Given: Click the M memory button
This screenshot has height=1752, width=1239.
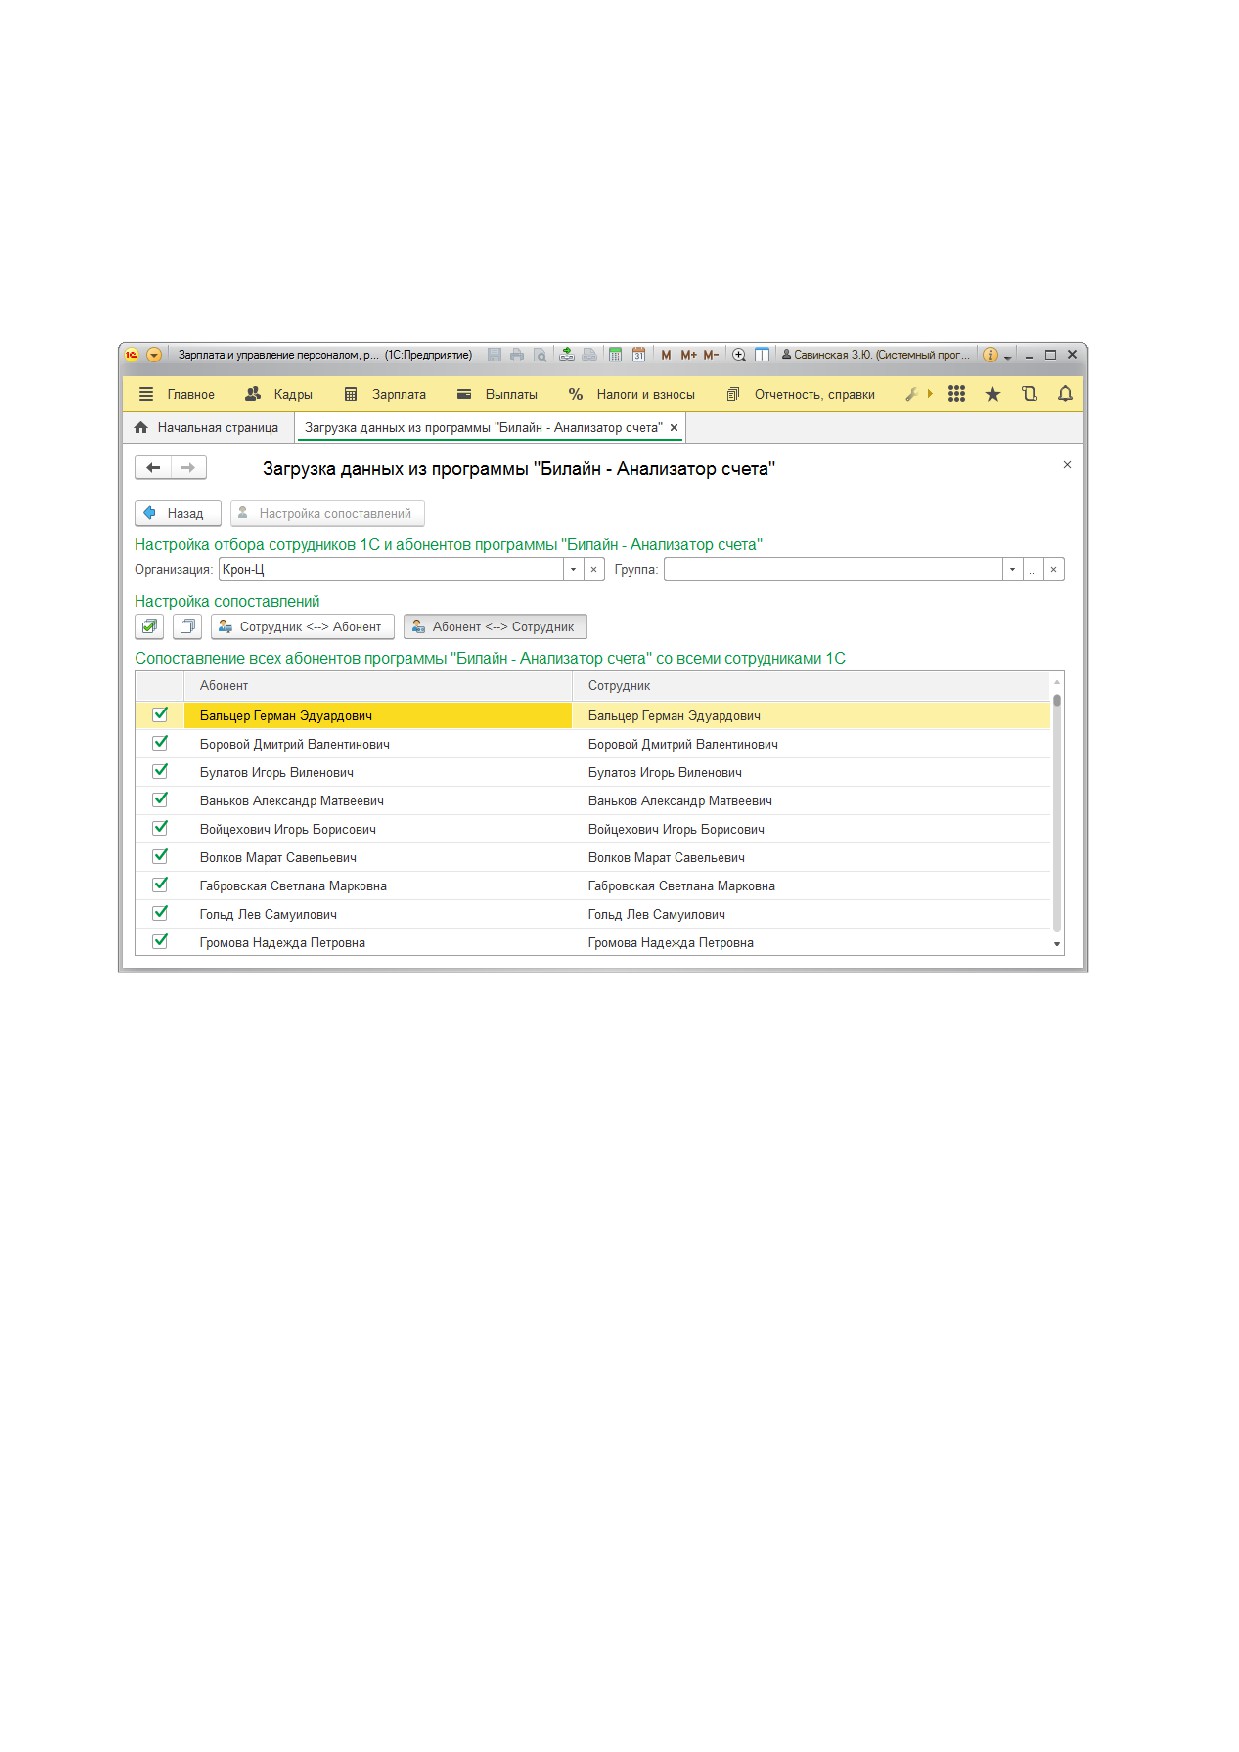Looking at the screenshot, I should [x=666, y=355].
